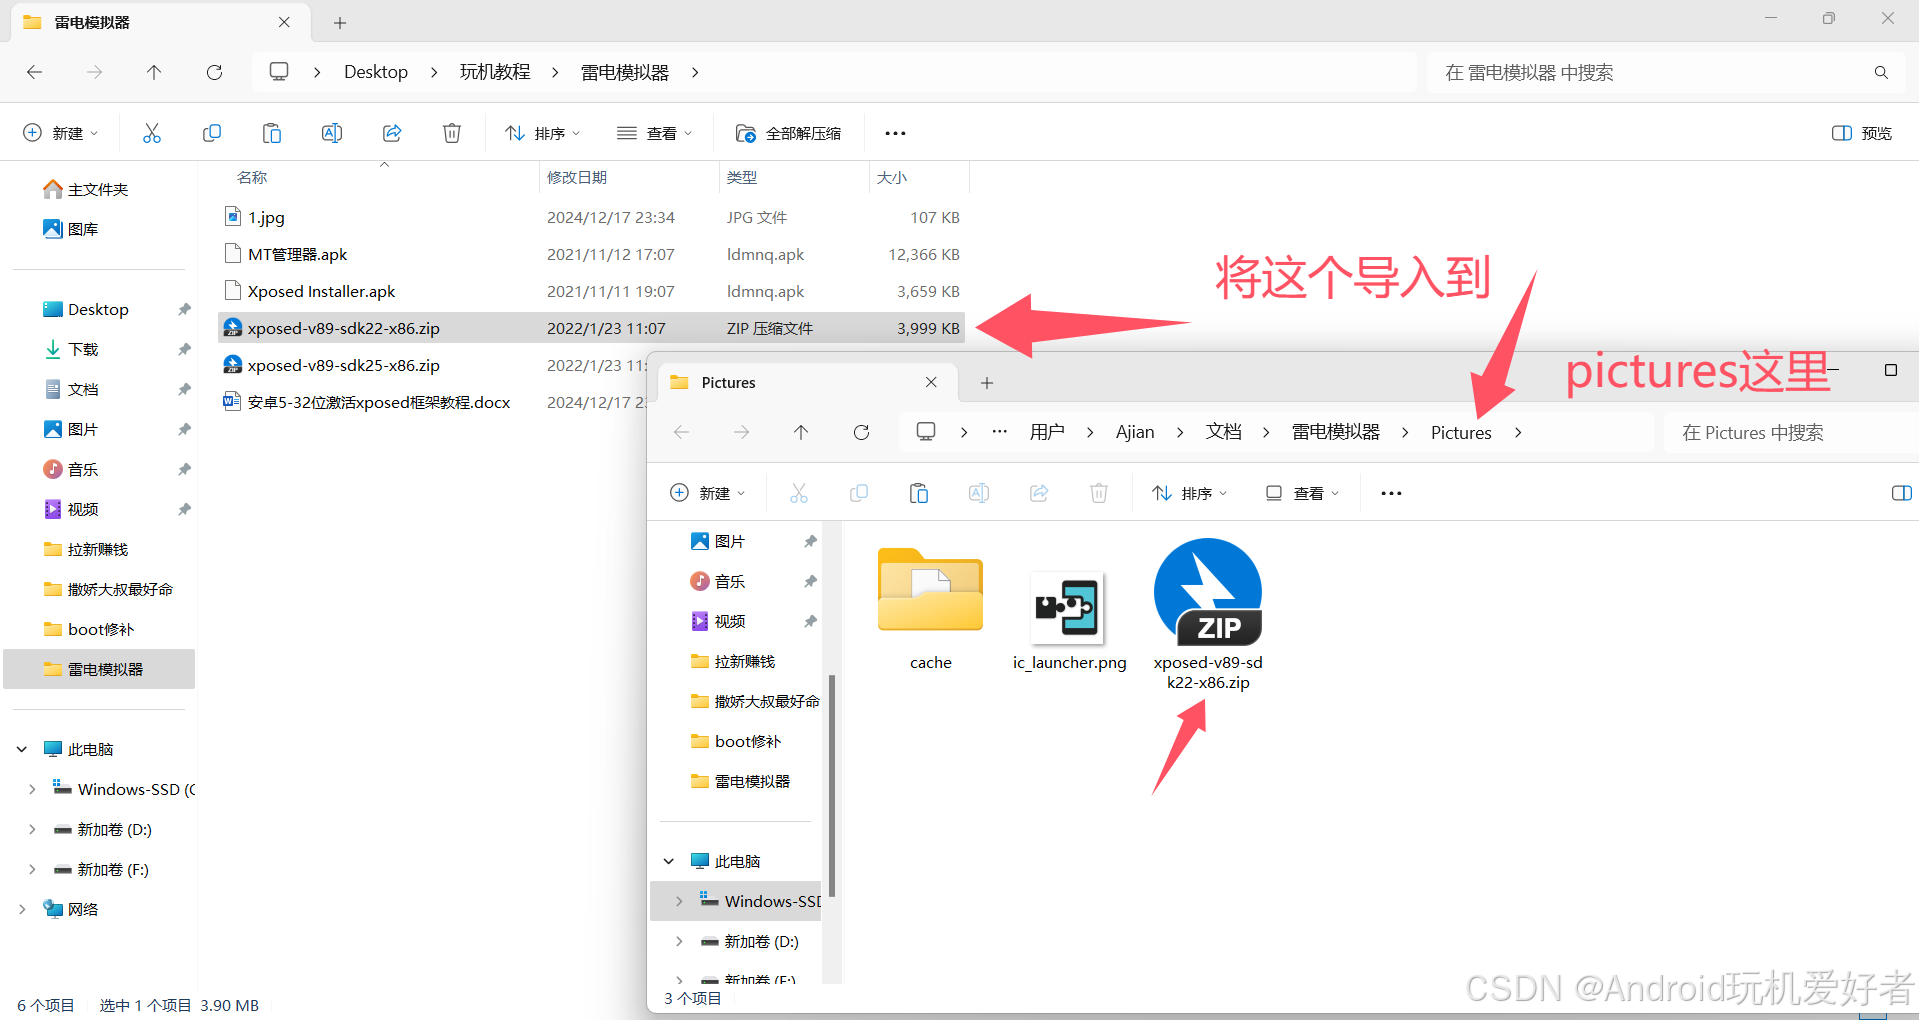Open 排序 dropdown in Pictures window

coord(1190,493)
